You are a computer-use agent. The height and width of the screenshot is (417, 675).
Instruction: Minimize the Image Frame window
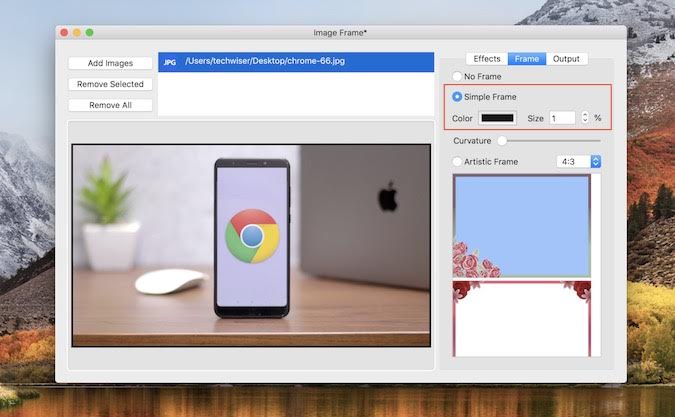click(x=77, y=33)
